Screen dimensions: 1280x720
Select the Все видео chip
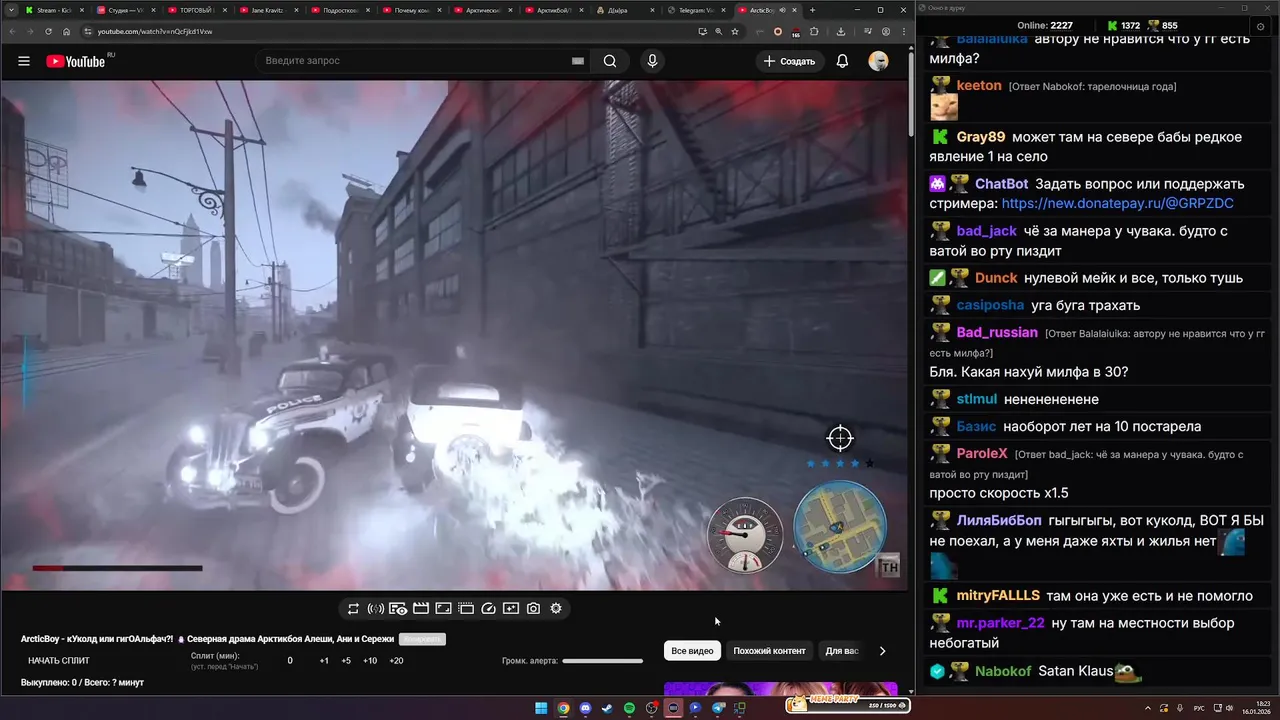click(692, 651)
